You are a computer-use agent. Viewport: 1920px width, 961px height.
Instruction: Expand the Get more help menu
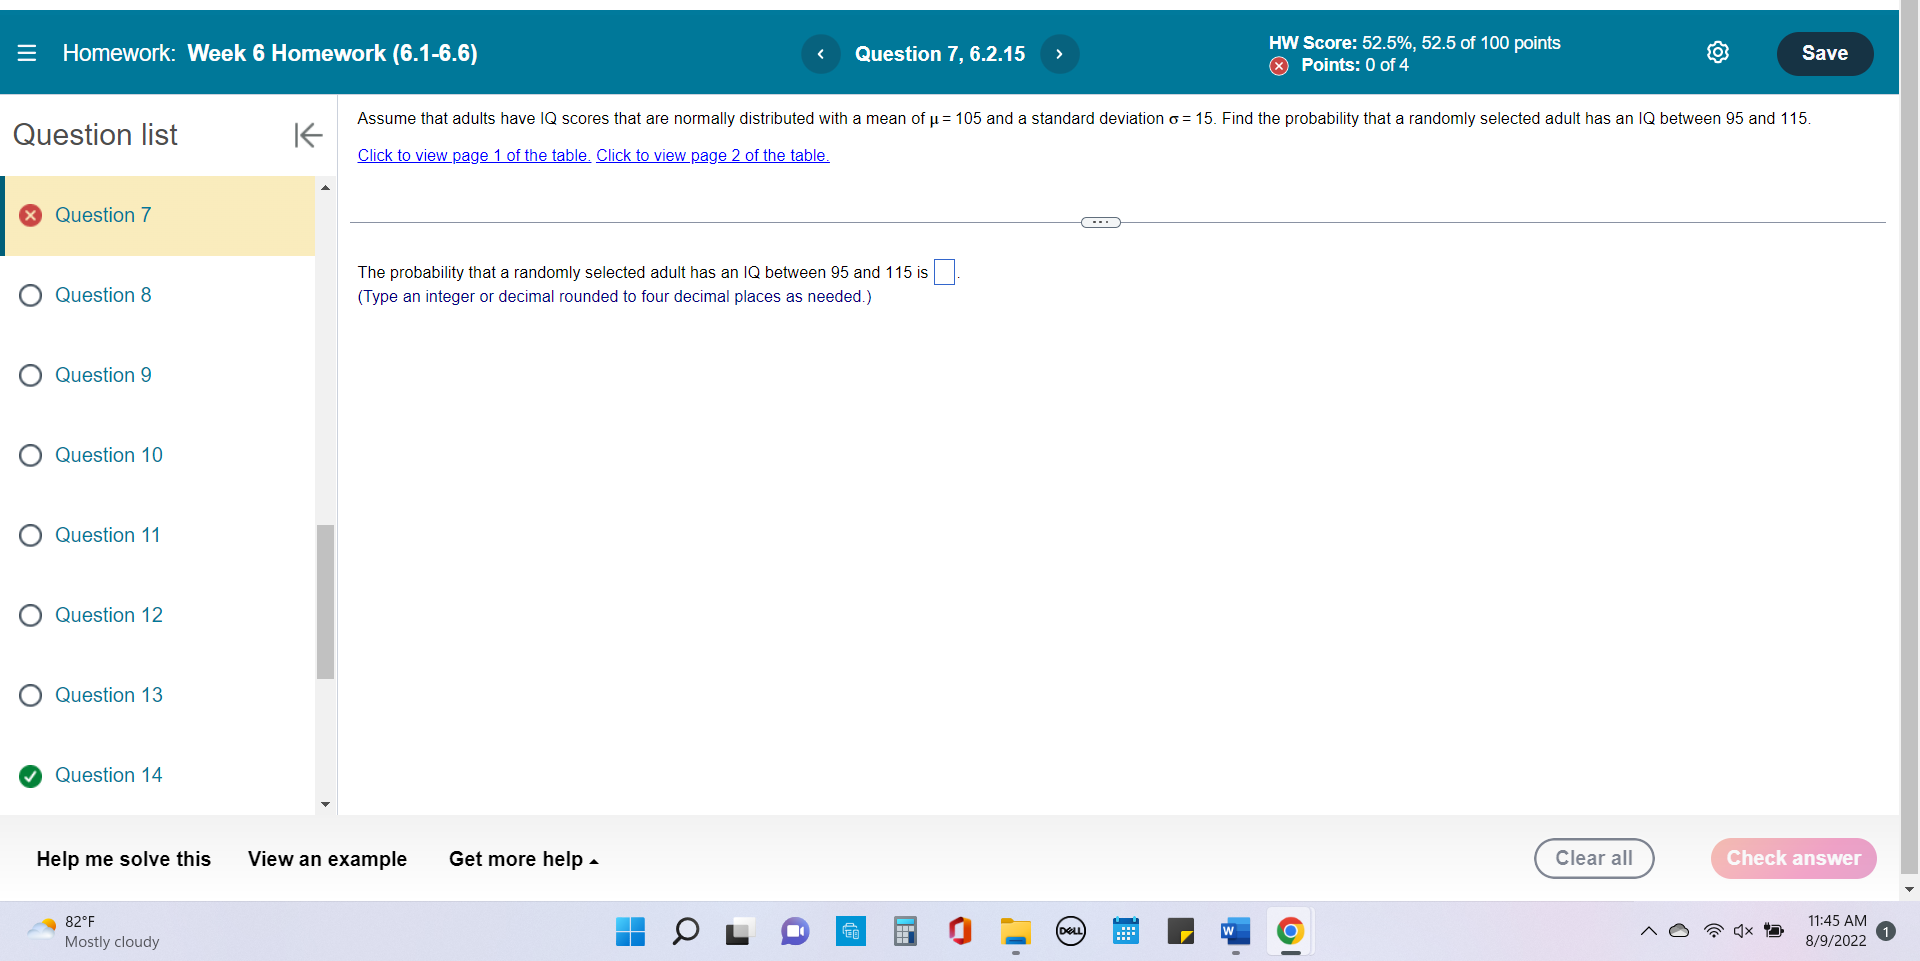(523, 859)
